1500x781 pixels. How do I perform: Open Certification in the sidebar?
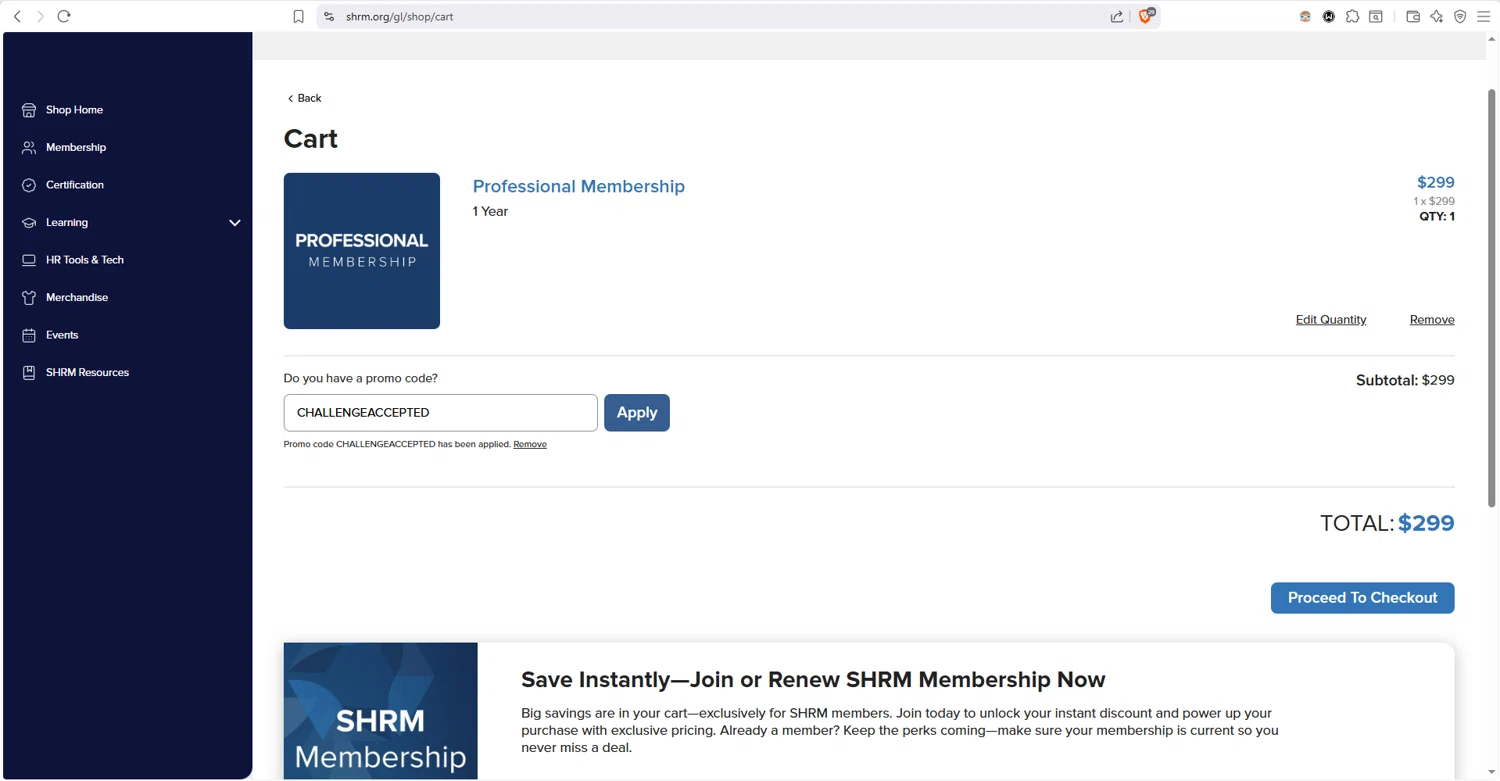coord(74,185)
